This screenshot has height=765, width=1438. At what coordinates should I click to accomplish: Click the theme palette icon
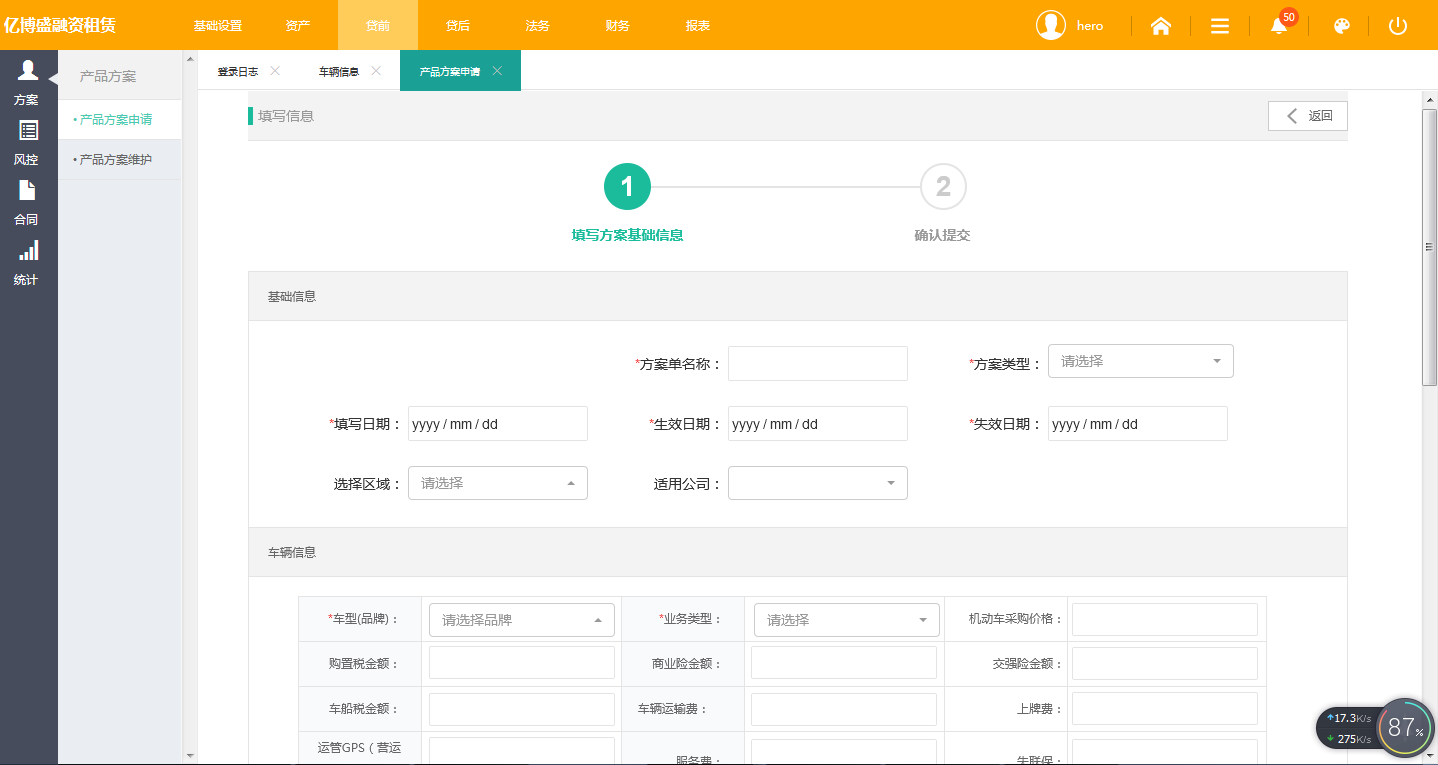[x=1342, y=26]
